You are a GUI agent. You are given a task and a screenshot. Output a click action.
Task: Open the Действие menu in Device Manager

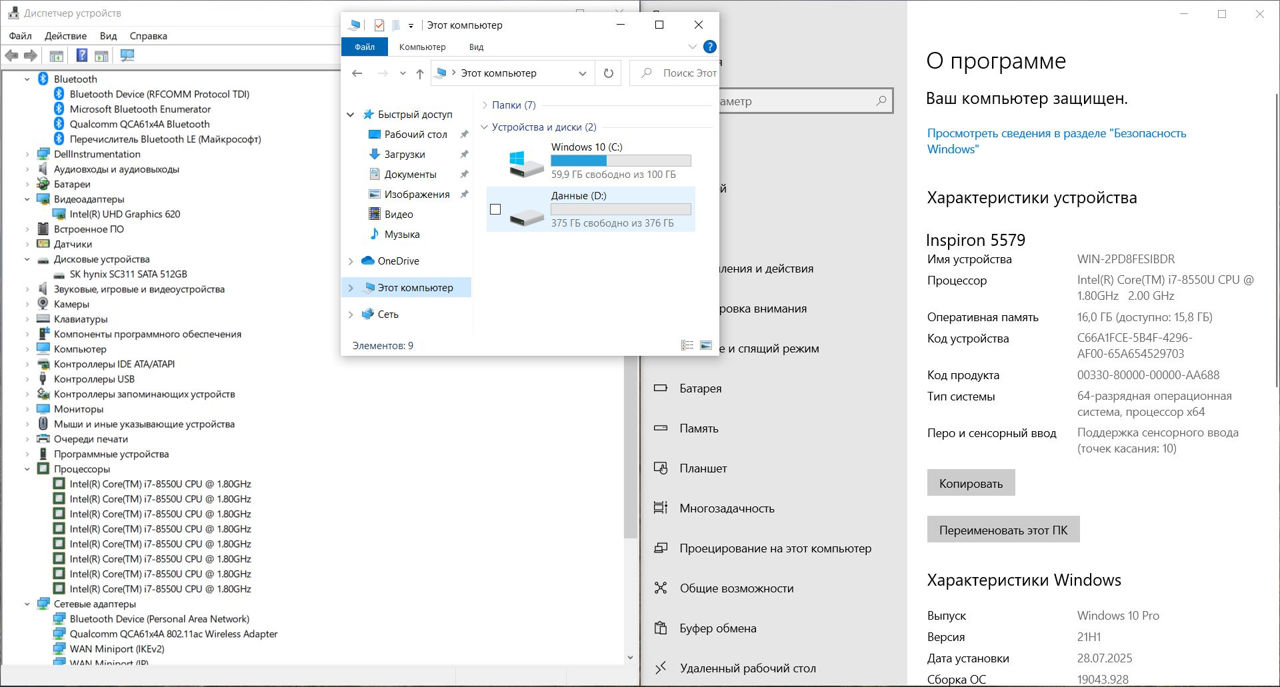pos(65,36)
